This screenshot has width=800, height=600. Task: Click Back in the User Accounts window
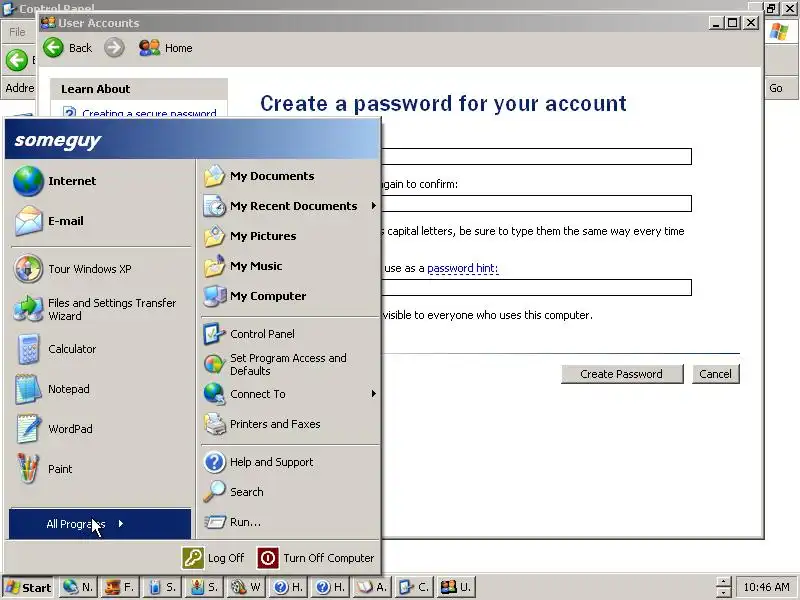coord(68,48)
